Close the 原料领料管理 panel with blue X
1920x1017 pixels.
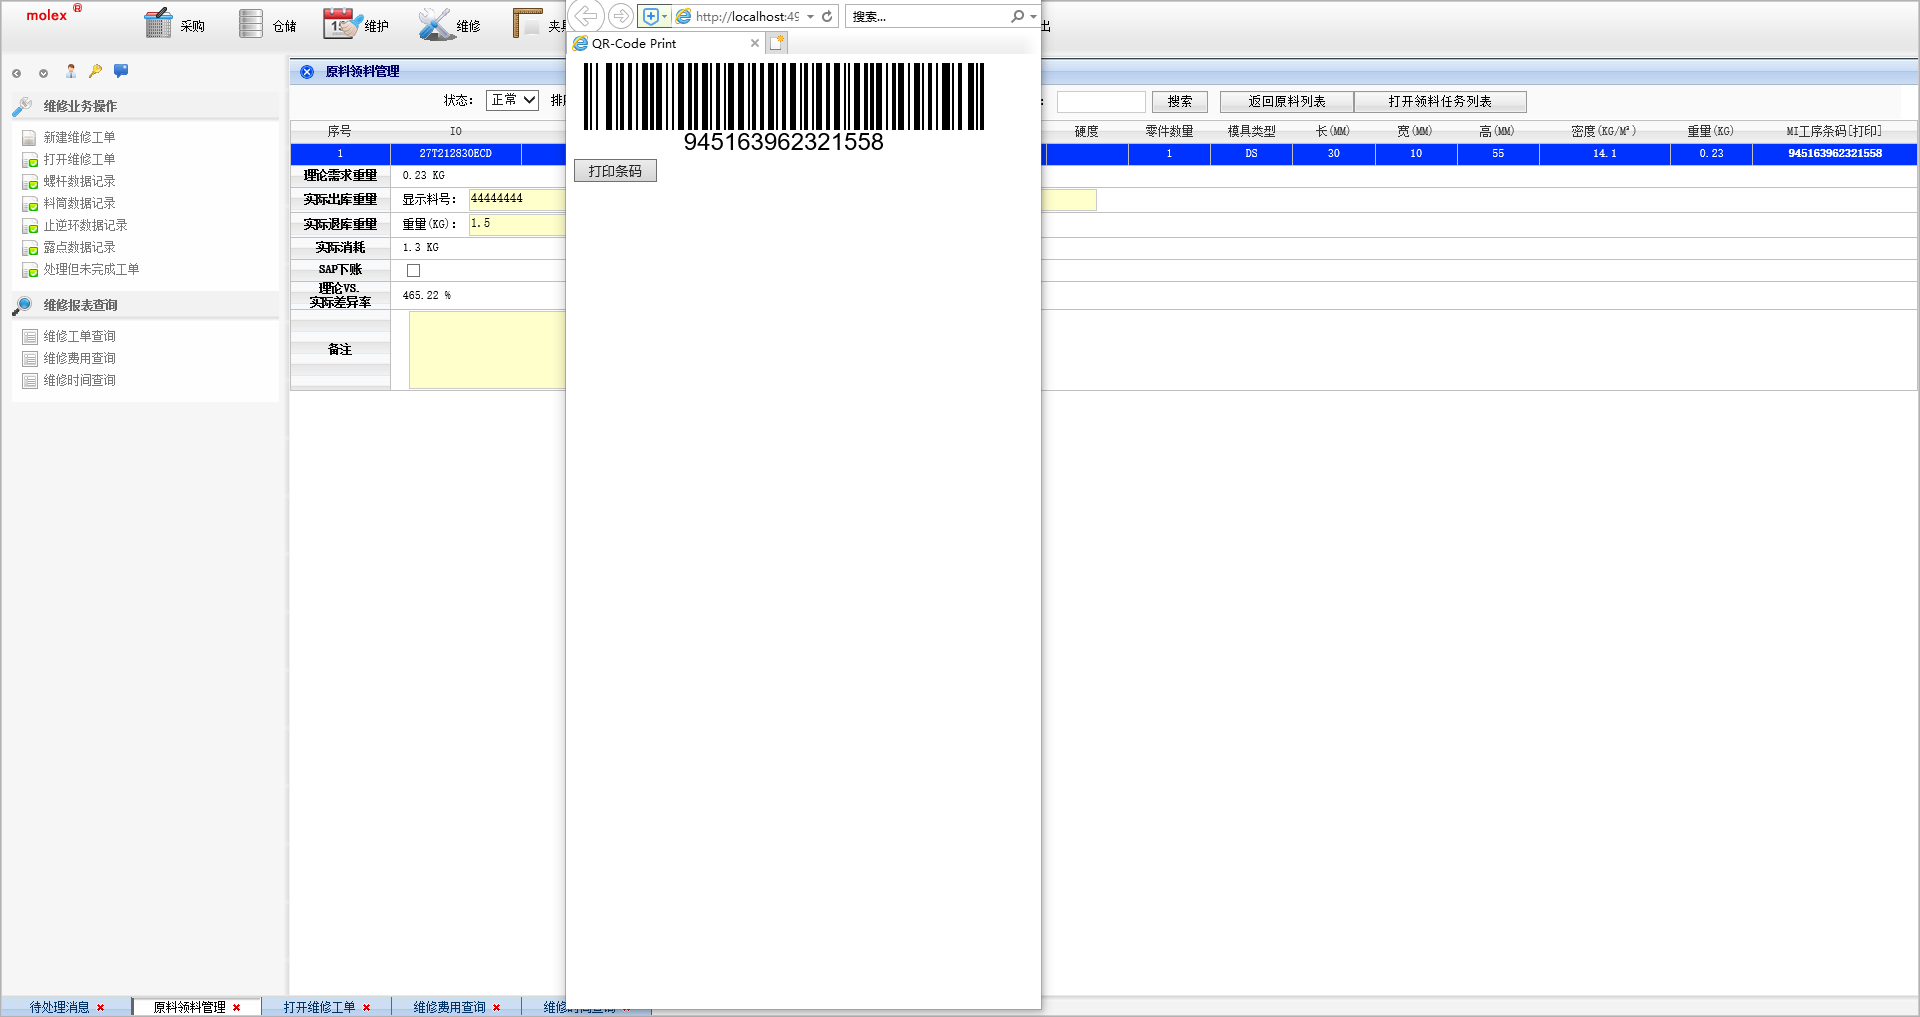pyautogui.click(x=307, y=72)
